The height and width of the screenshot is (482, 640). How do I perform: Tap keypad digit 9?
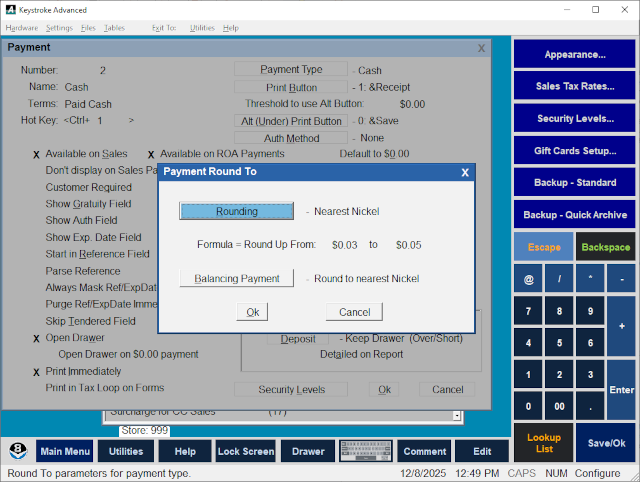(x=590, y=311)
